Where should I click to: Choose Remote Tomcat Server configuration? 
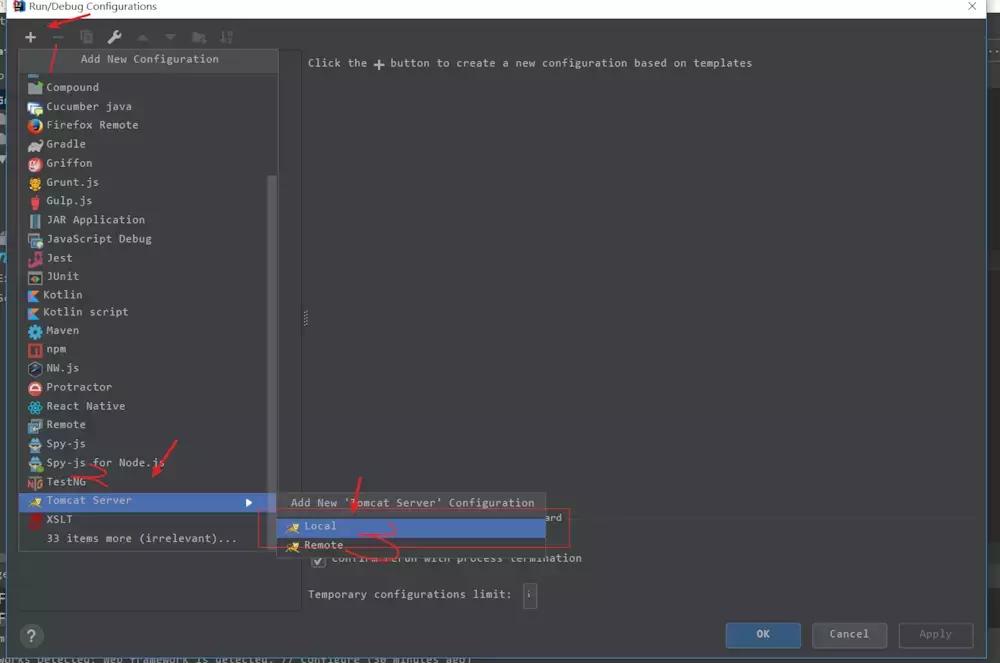tap(411, 546)
